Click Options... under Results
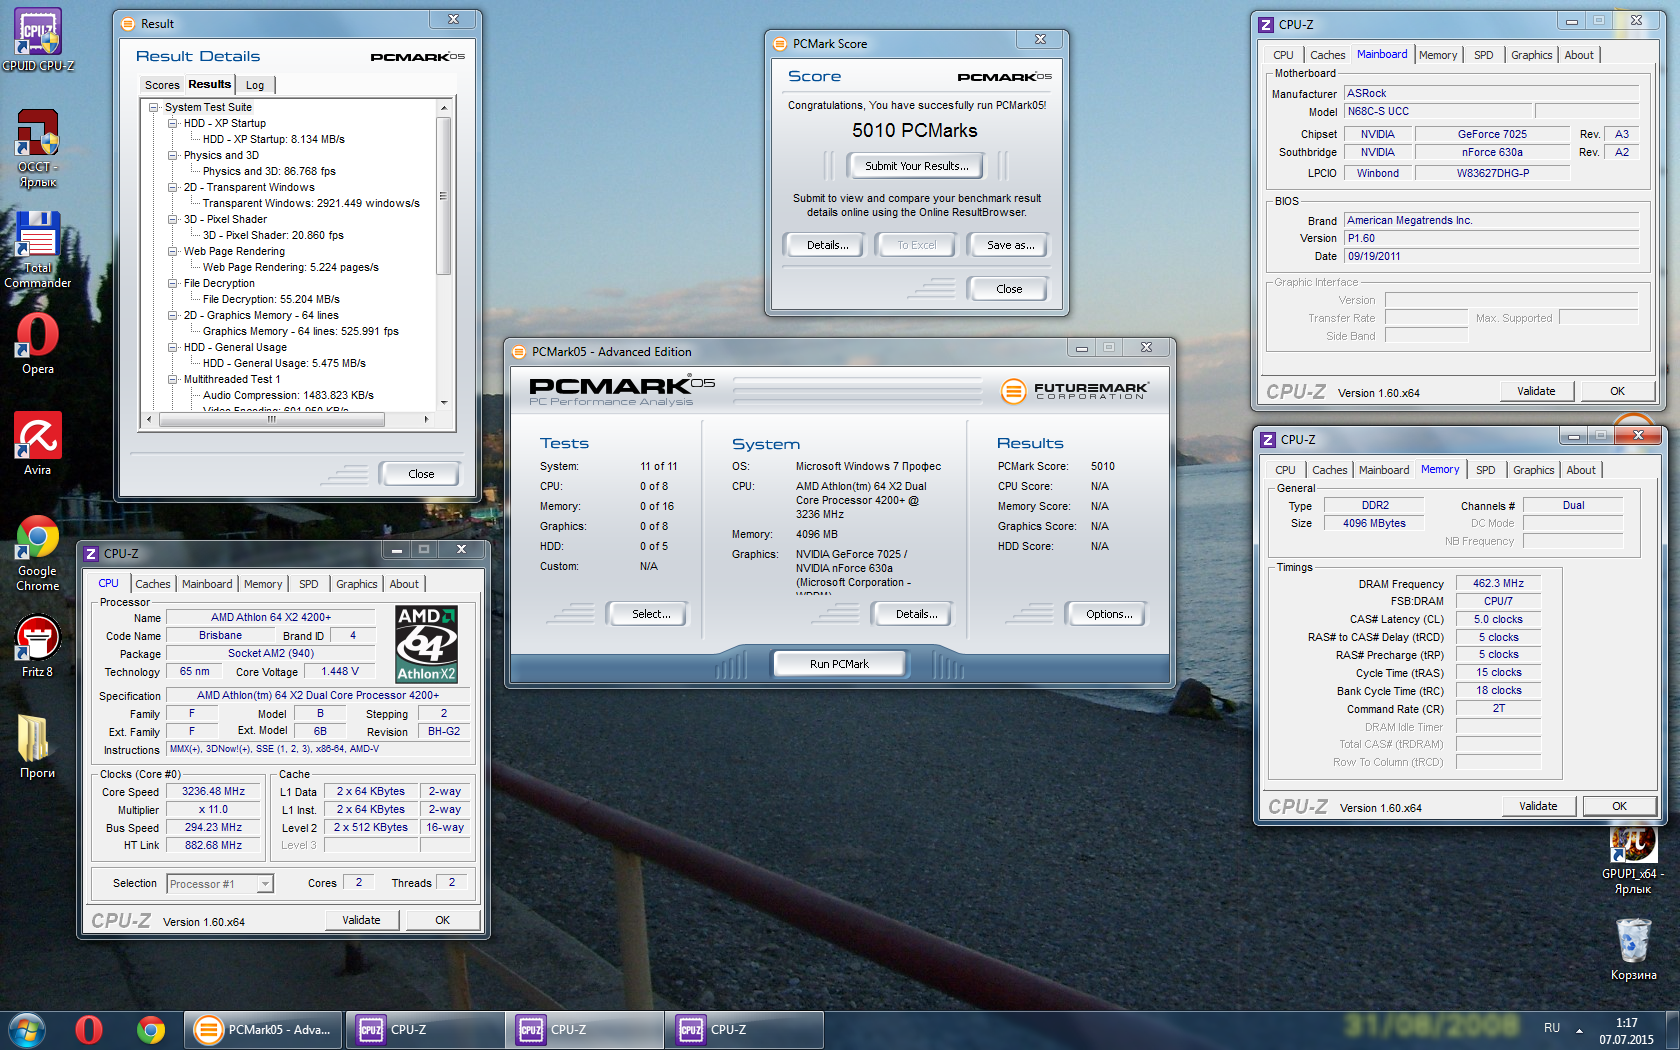The height and width of the screenshot is (1050, 1680). point(1109,614)
